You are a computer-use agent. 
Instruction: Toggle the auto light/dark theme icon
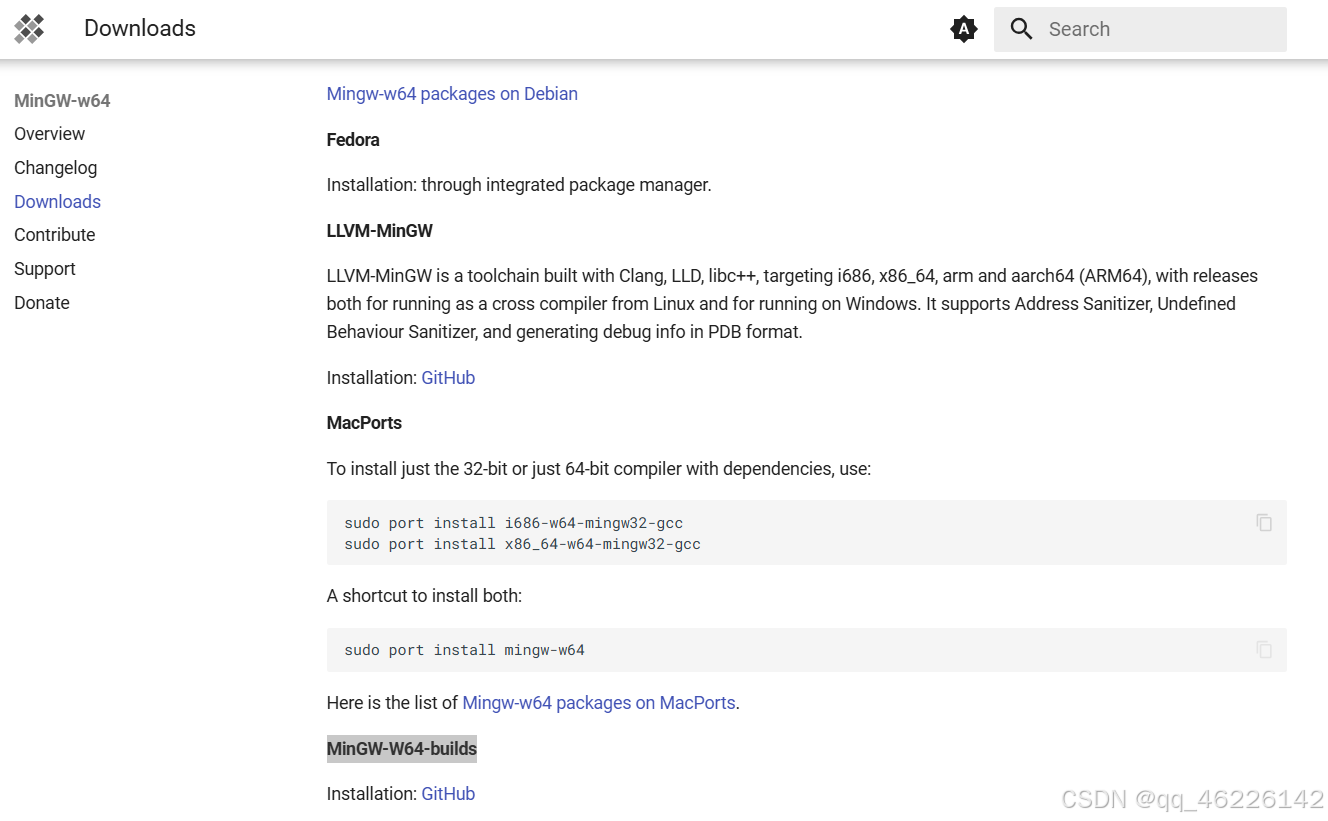click(963, 29)
